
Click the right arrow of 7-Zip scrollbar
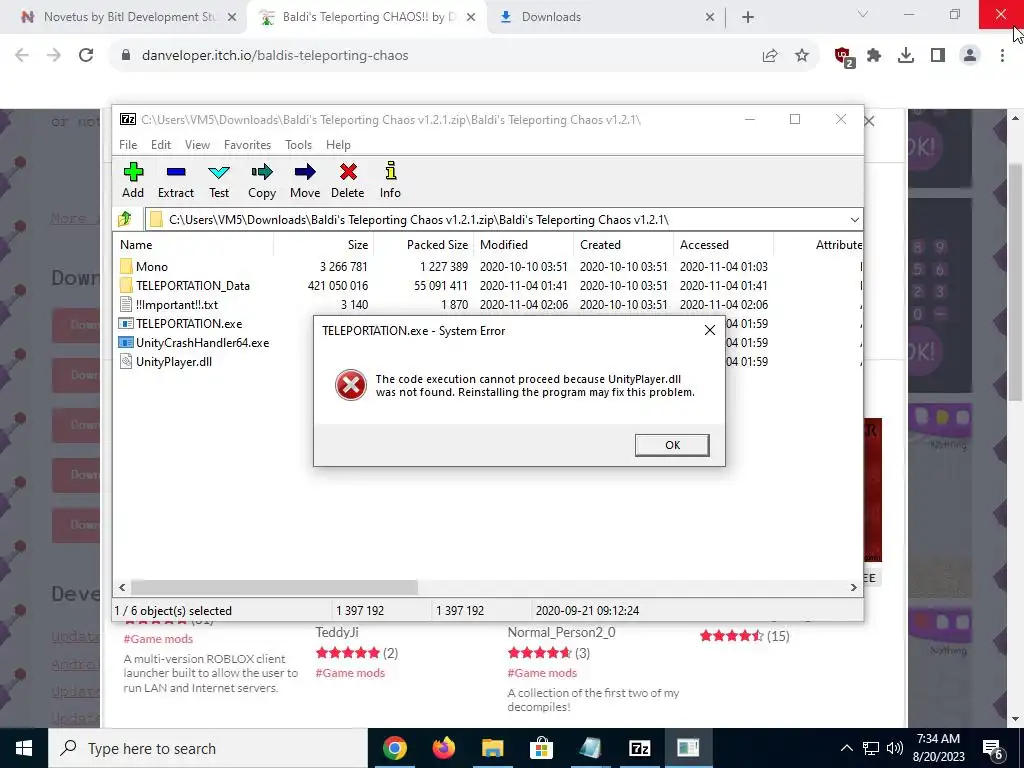[x=853, y=587]
